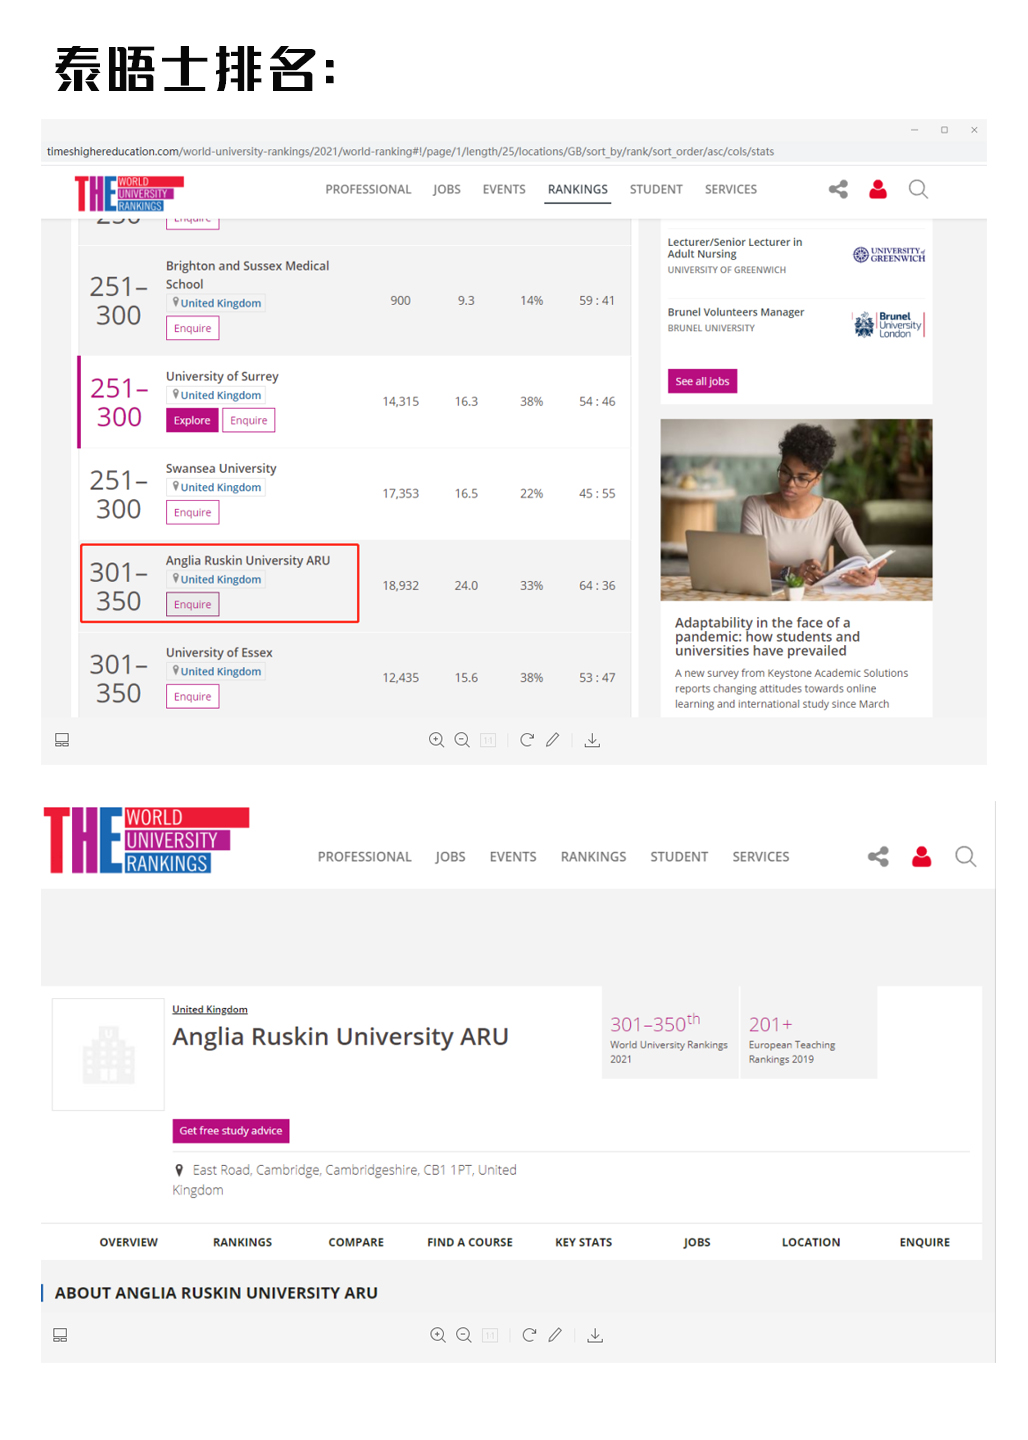
Task: Open JOBS menu in upper navigation
Action: pyautogui.click(x=447, y=189)
